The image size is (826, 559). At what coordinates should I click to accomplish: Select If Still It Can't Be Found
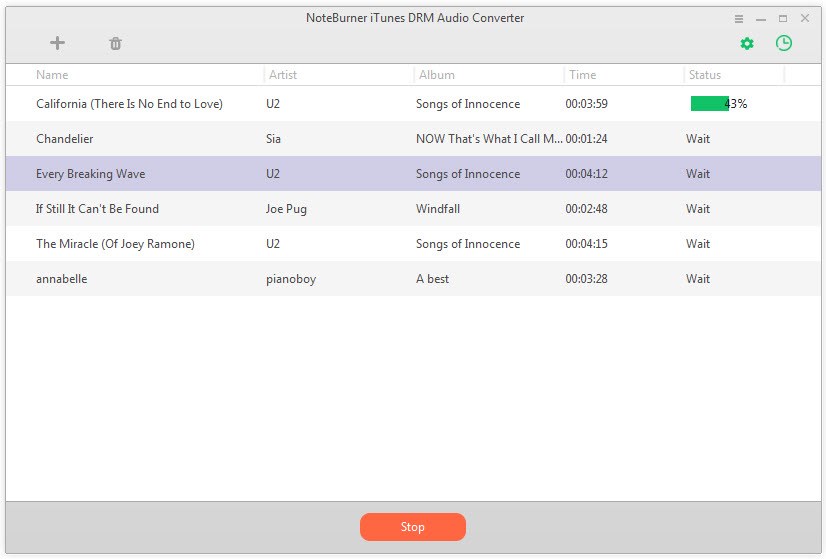click(x=413, y=209)
